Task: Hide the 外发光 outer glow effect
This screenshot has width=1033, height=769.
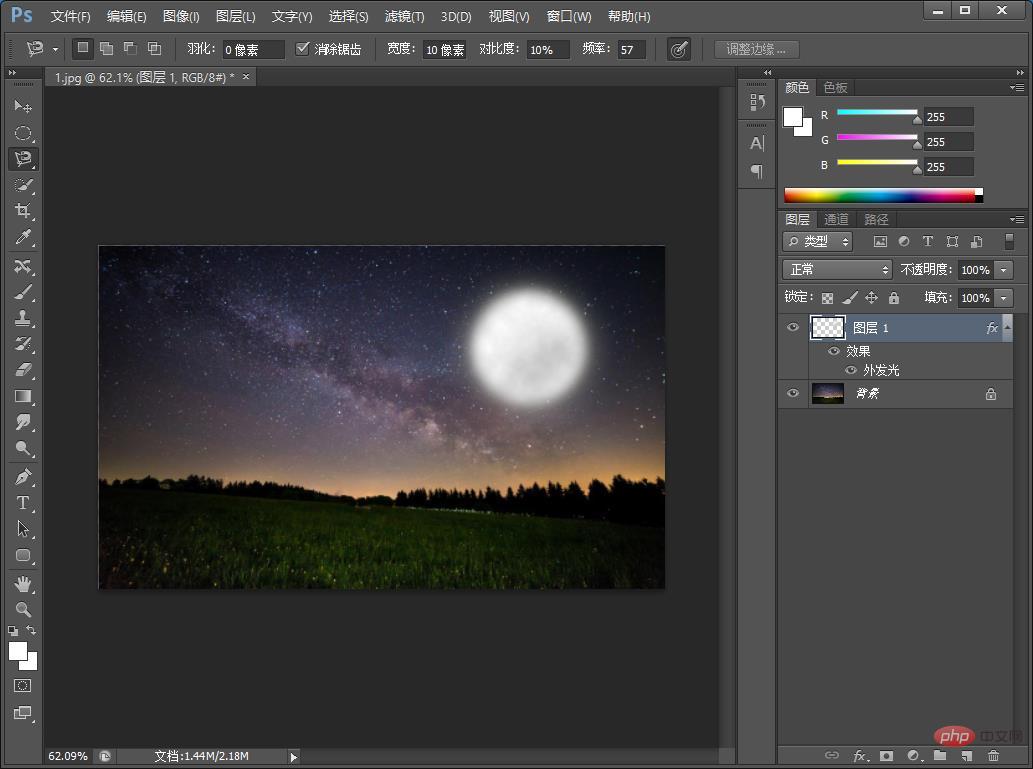Action: click(x=851, y=370)
